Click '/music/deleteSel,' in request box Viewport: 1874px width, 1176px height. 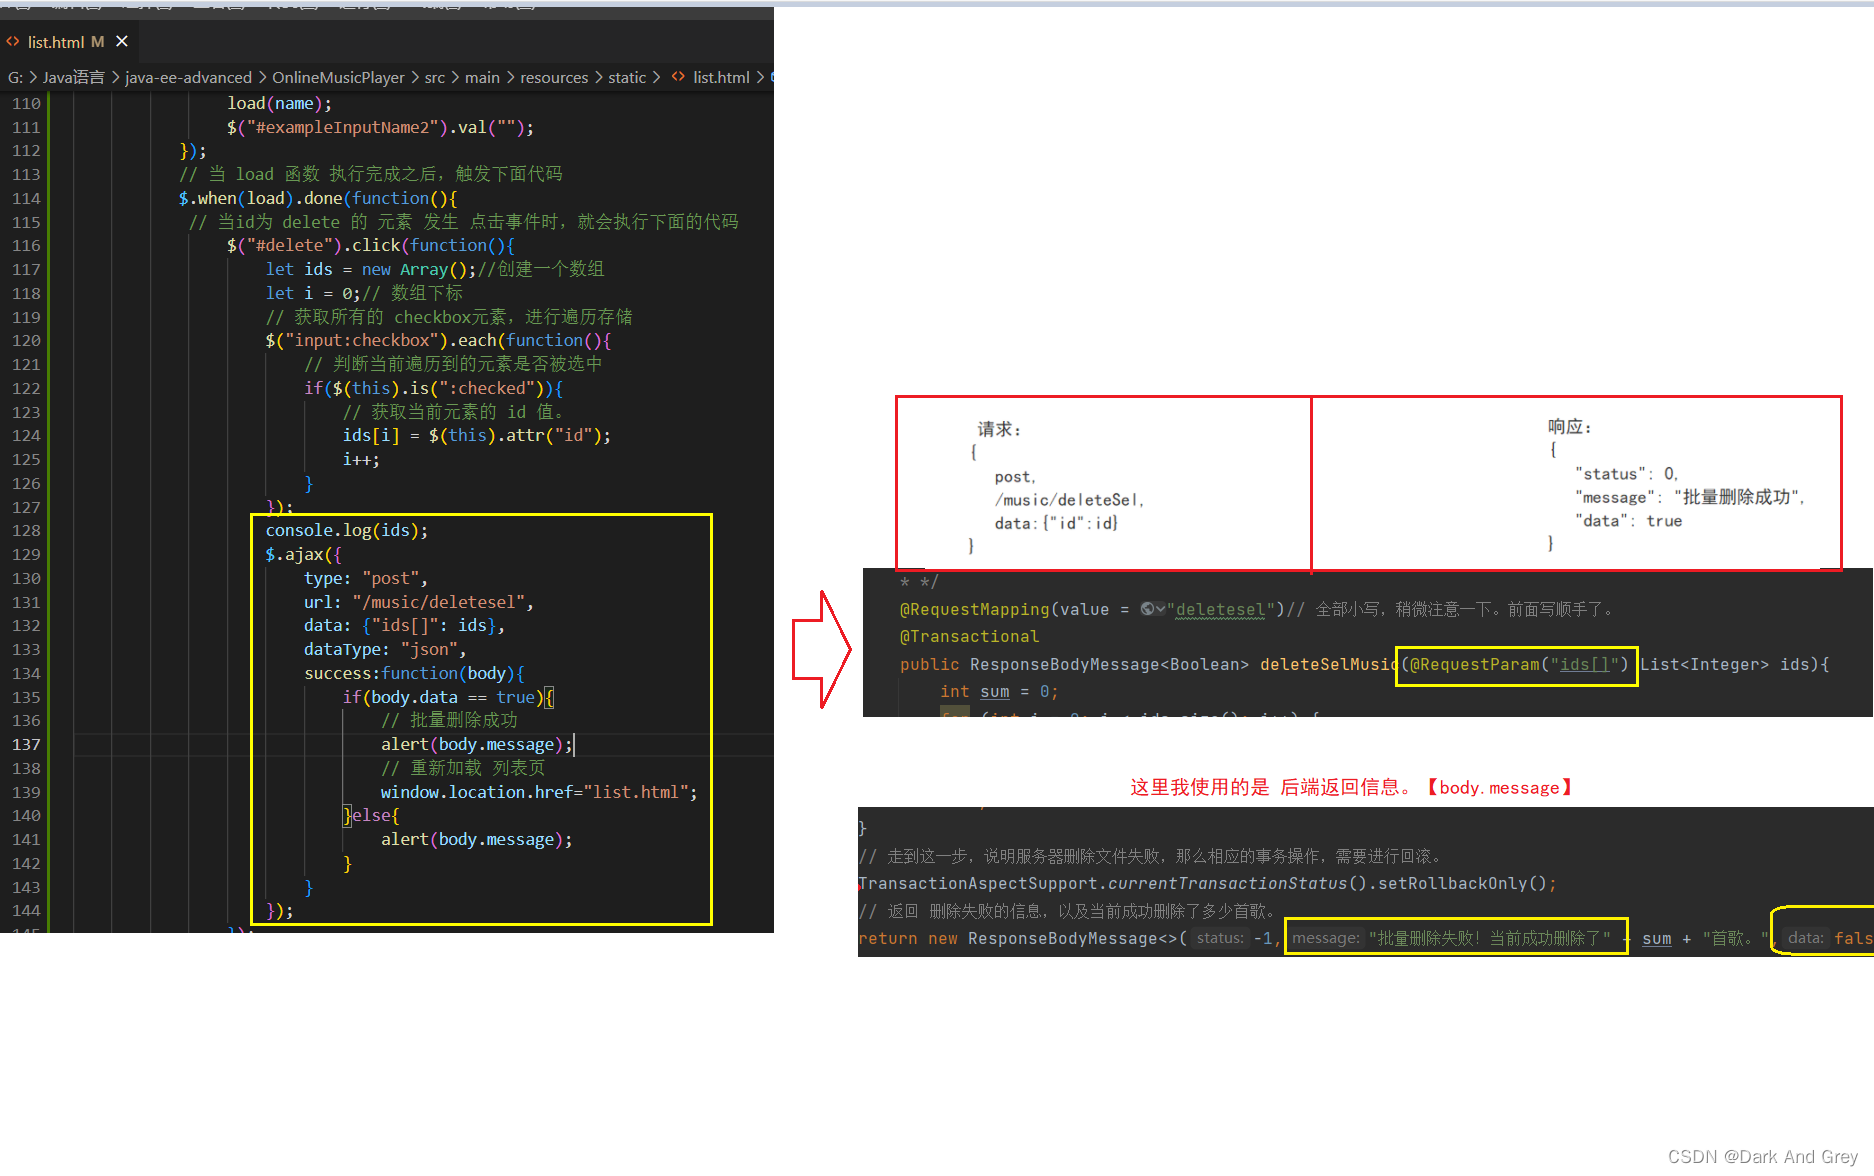pyautogui.click(x=1069, y=500)
